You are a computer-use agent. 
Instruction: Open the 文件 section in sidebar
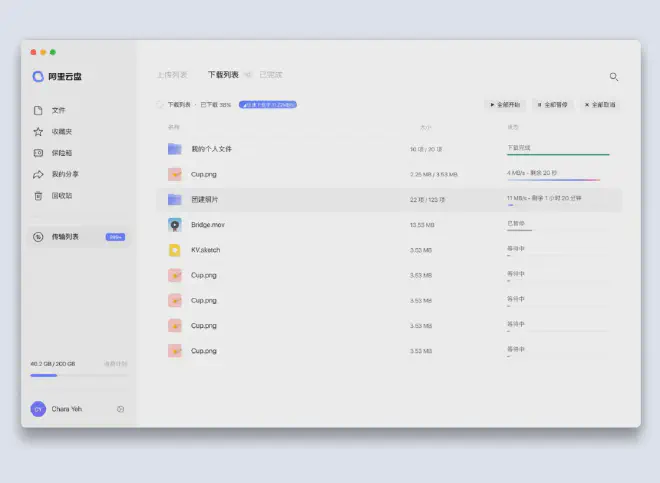click(x=58, y=110)
